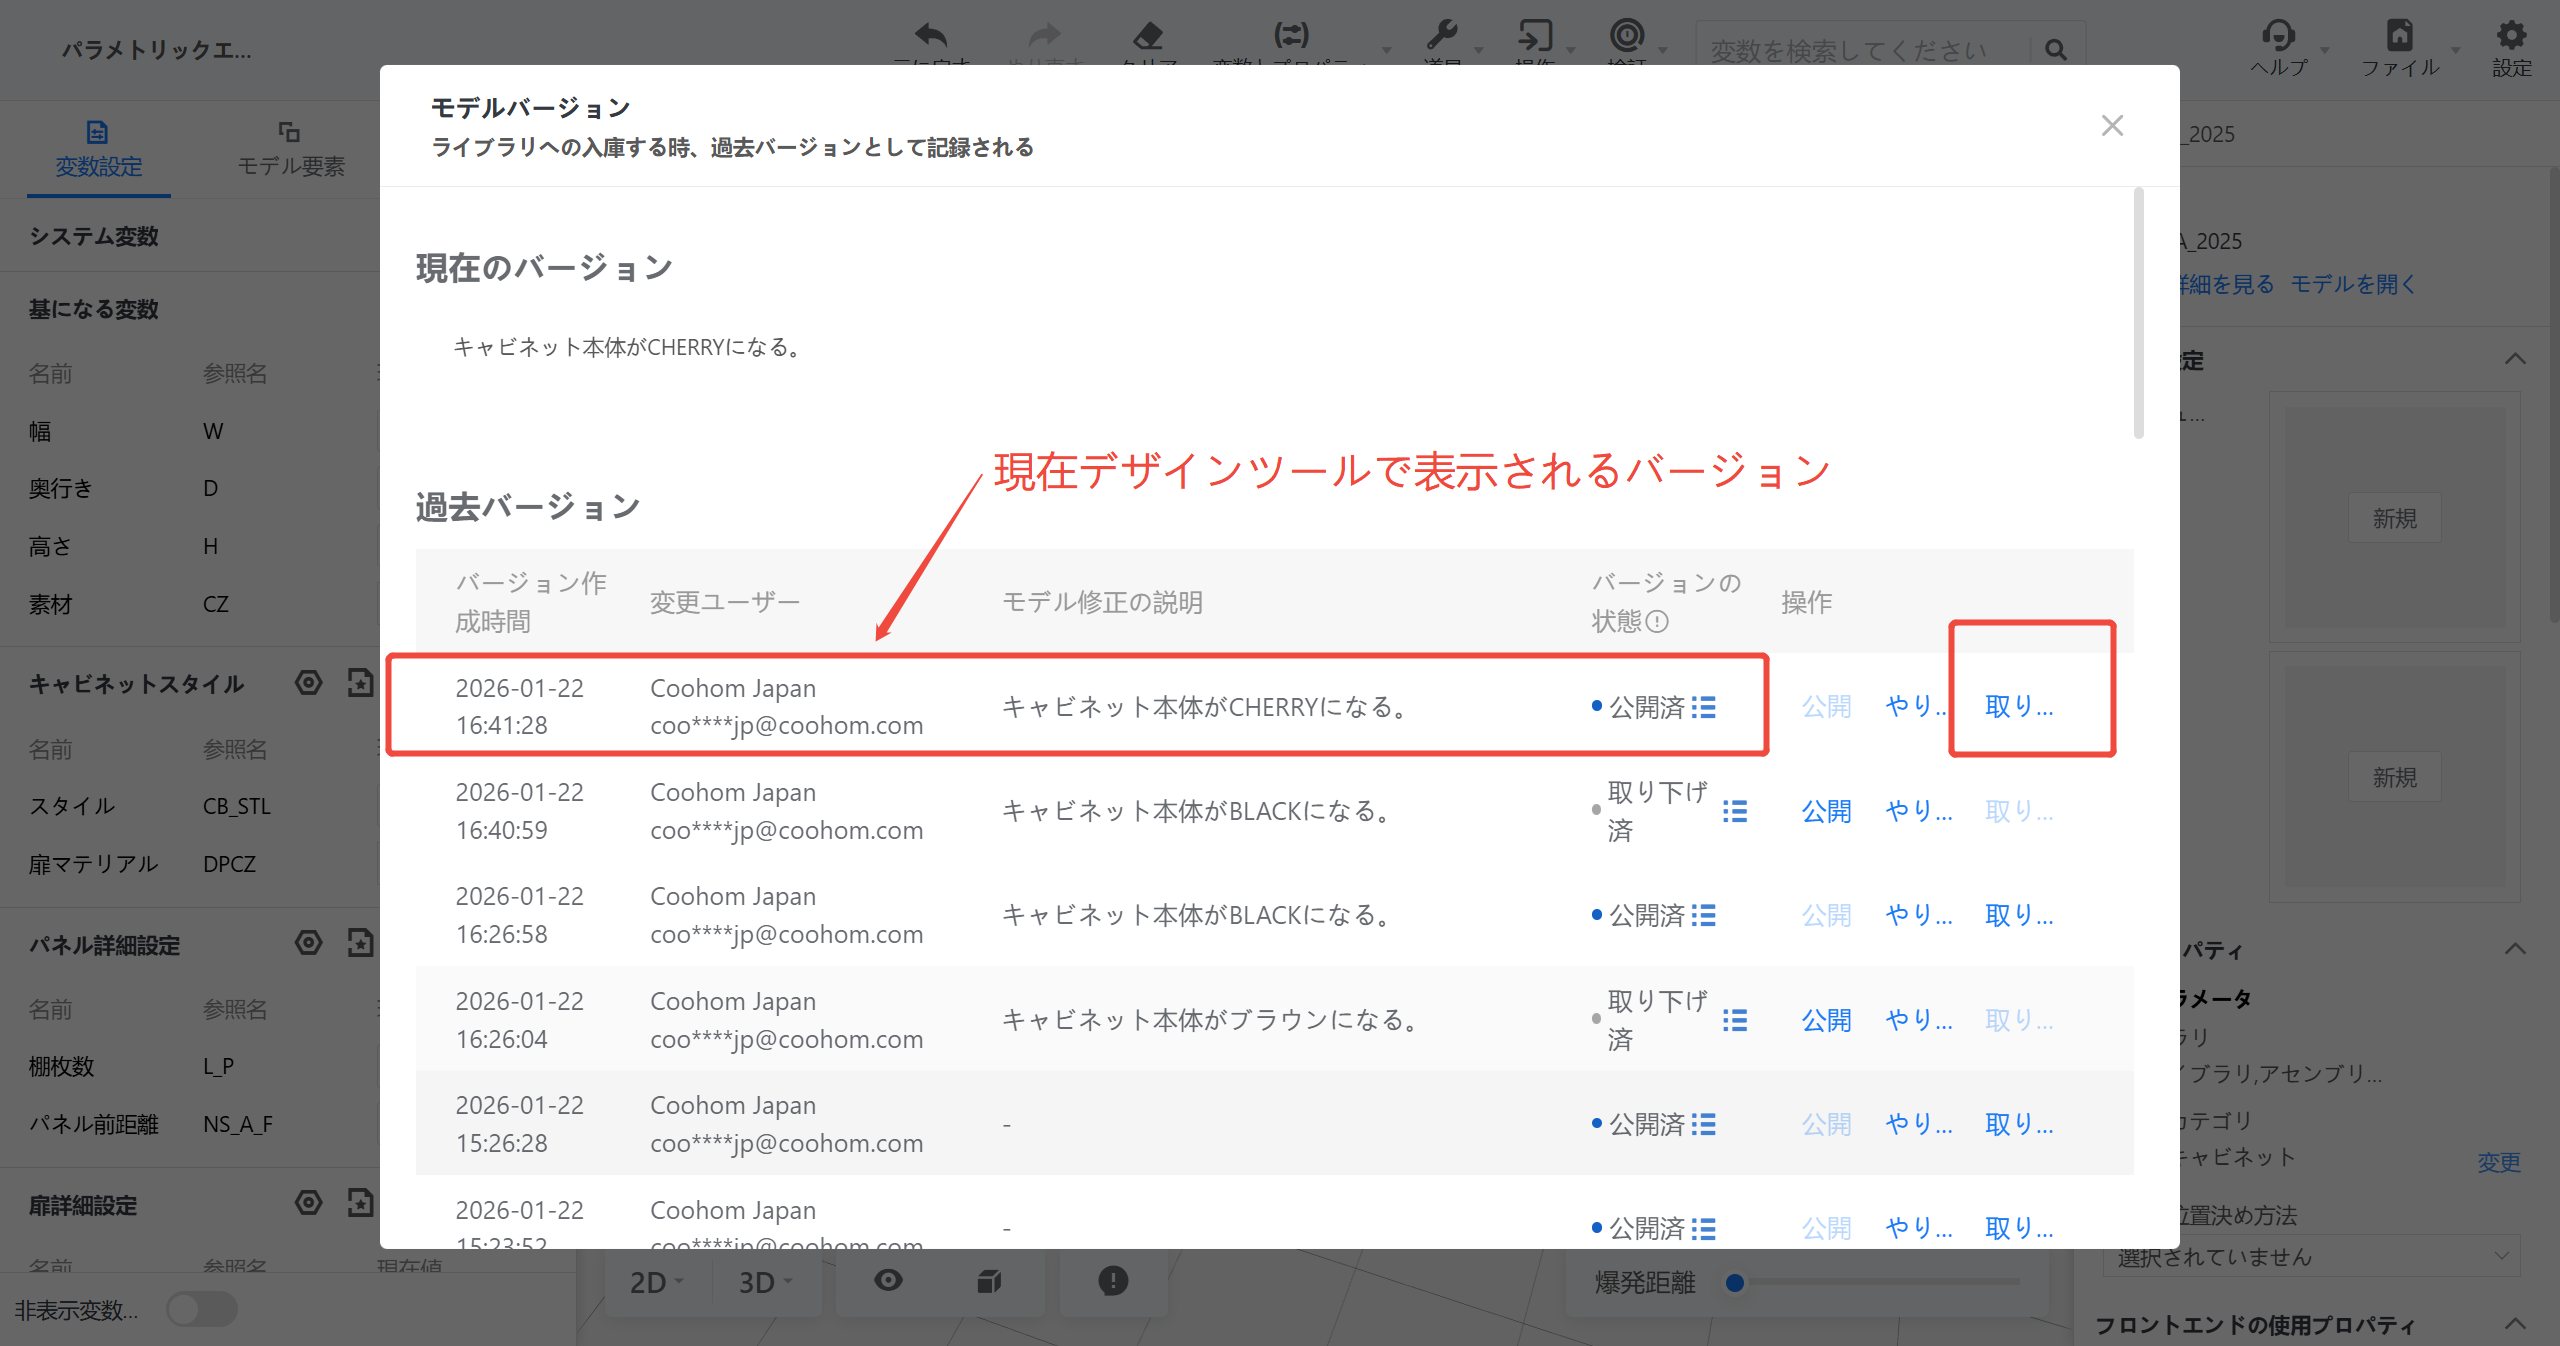The height and width of the screenshot is (1346, 2560).
Task: Click the verification target icon
Action: 1627,36
